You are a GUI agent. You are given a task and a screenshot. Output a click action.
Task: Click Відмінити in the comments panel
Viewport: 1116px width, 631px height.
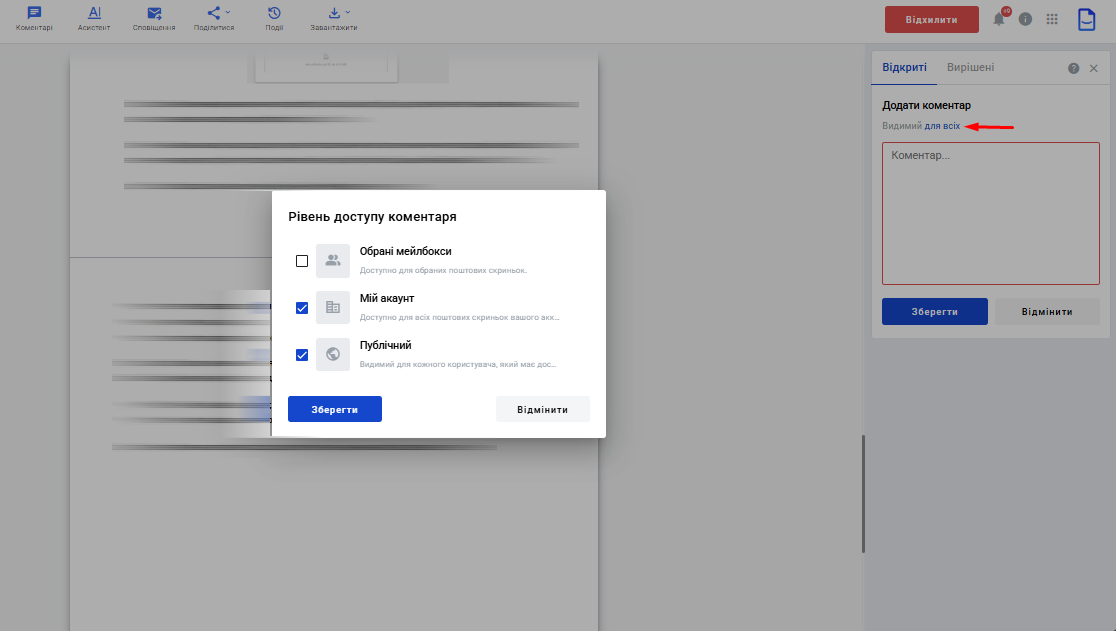(x=1047, y=312)
